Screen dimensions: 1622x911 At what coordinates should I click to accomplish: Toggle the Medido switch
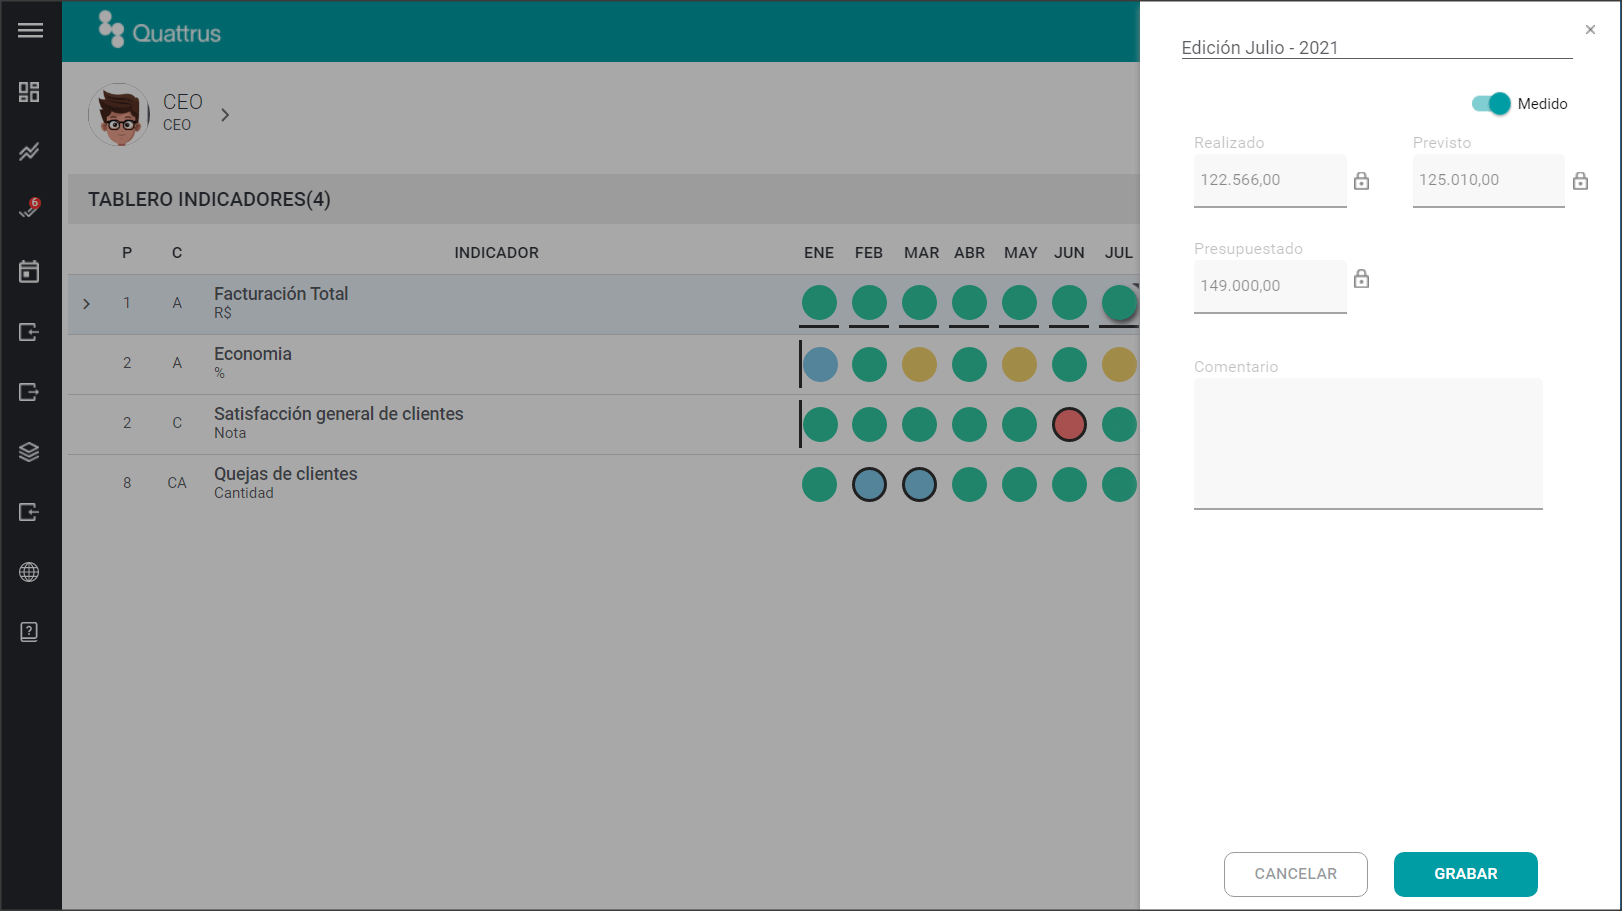tap(1490, 103)
